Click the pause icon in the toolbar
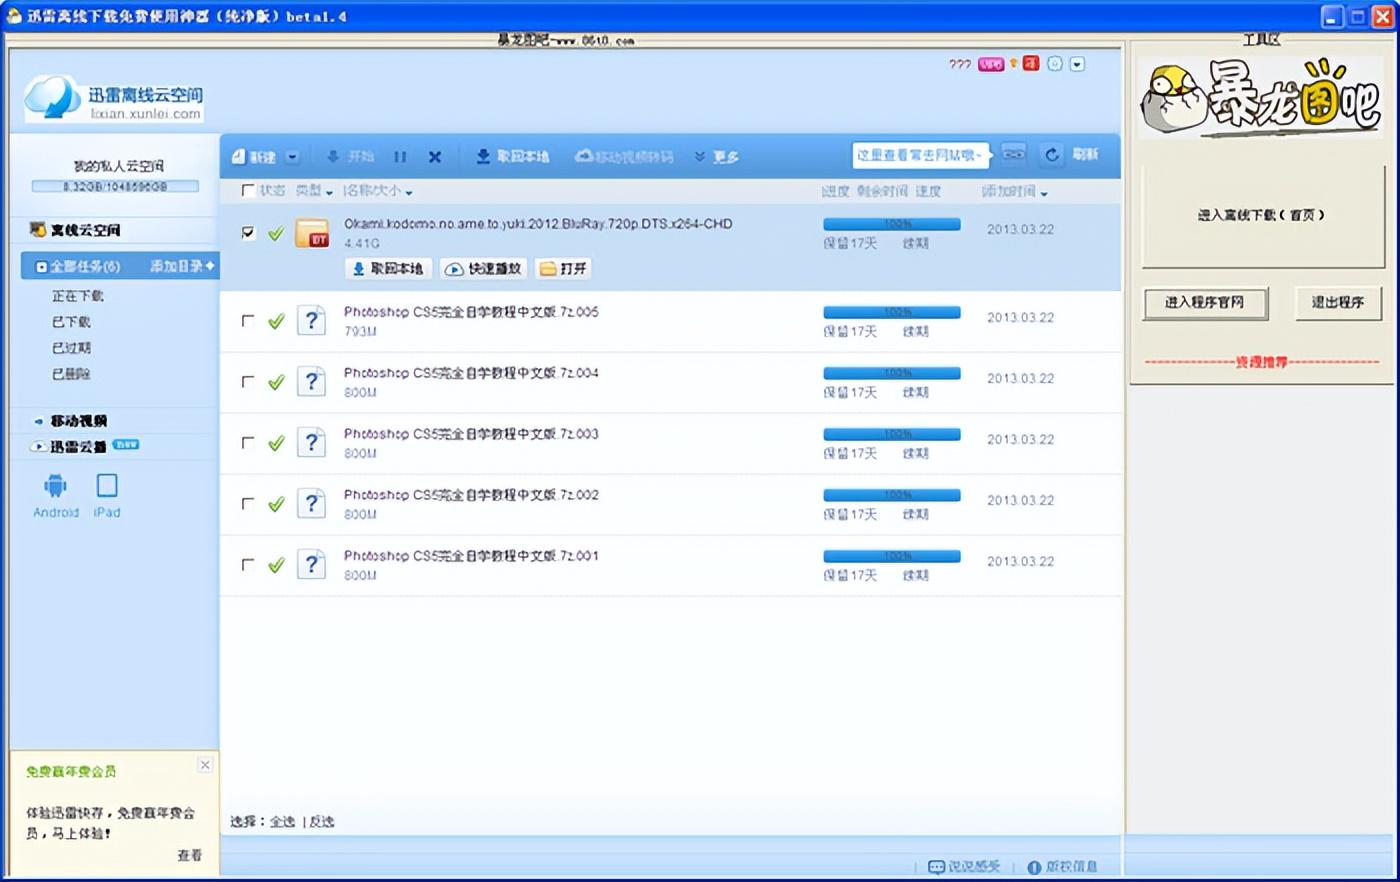 400,157
